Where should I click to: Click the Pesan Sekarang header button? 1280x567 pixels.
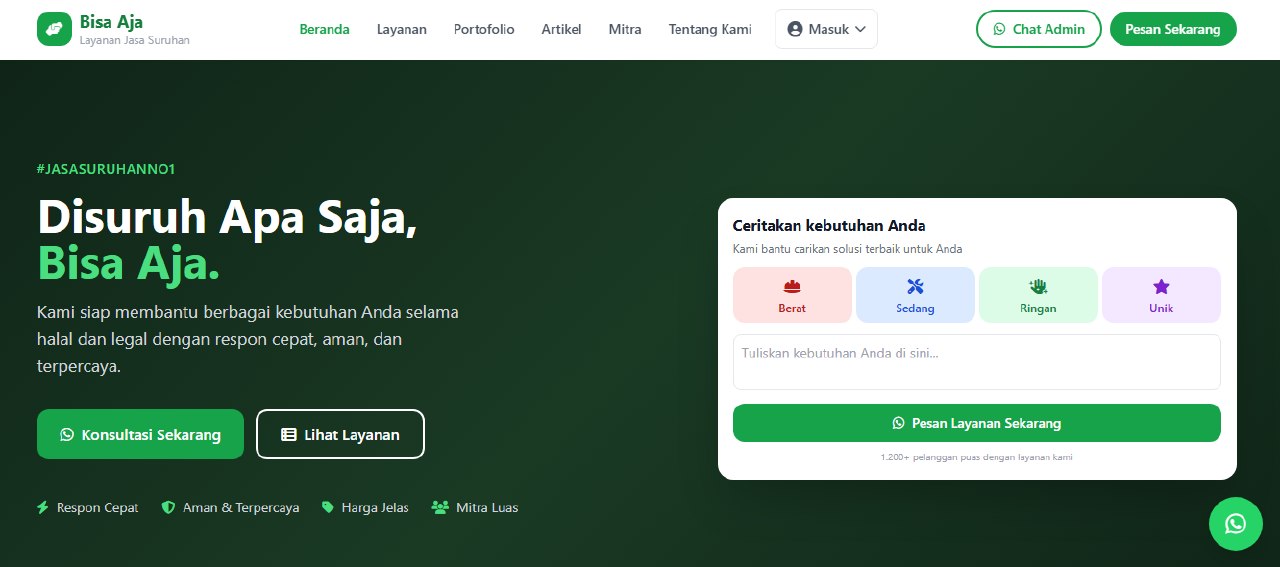coord(1173,29)
